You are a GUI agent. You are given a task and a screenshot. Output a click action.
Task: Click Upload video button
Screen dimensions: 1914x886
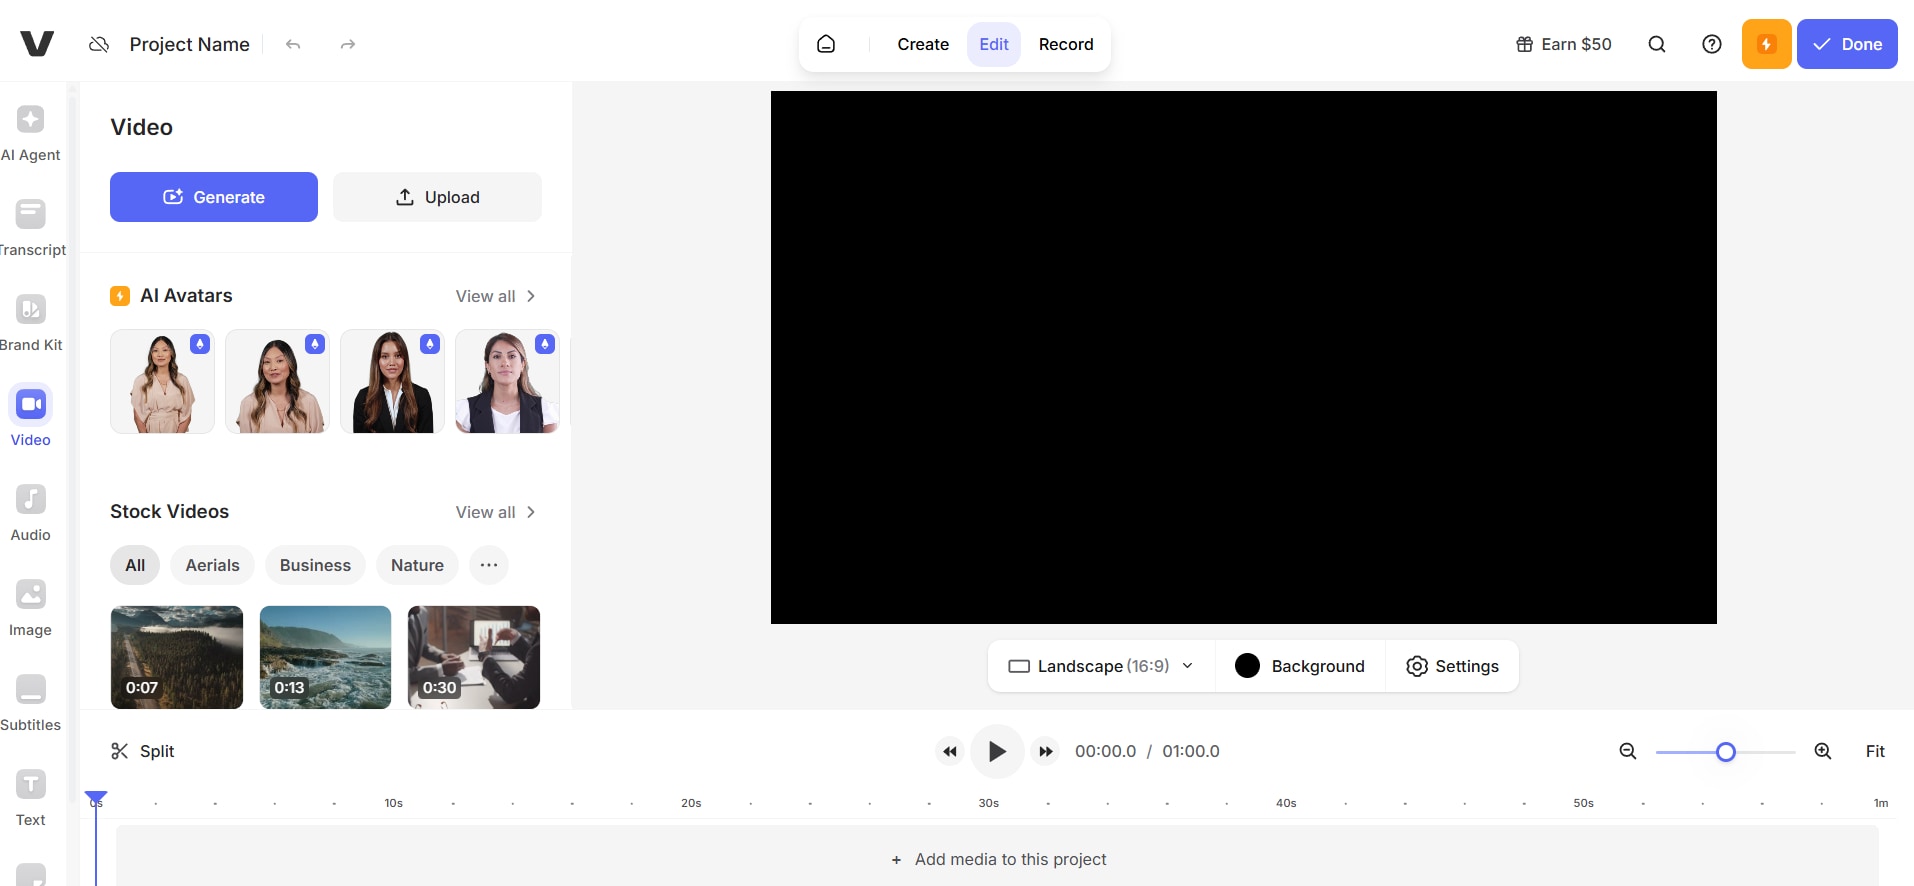pos(437,197)
